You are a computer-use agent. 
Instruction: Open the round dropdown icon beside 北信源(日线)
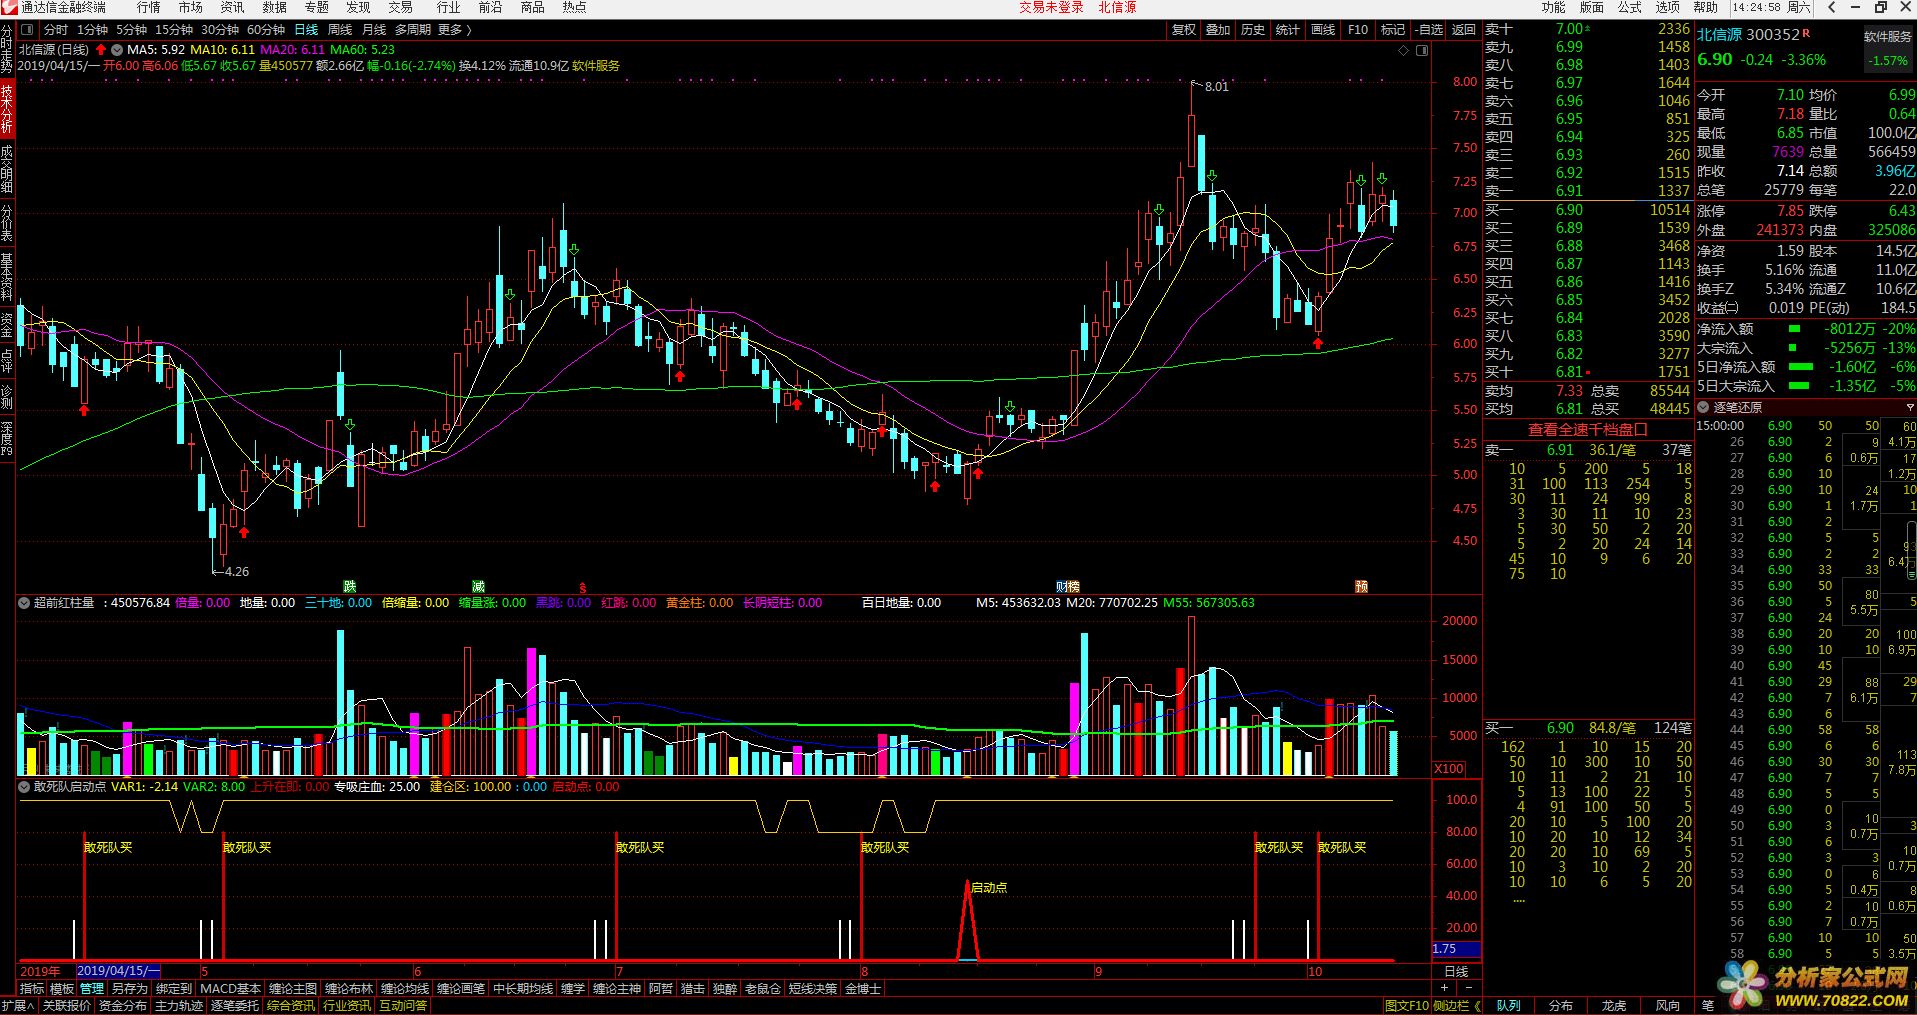coord(117,49)
